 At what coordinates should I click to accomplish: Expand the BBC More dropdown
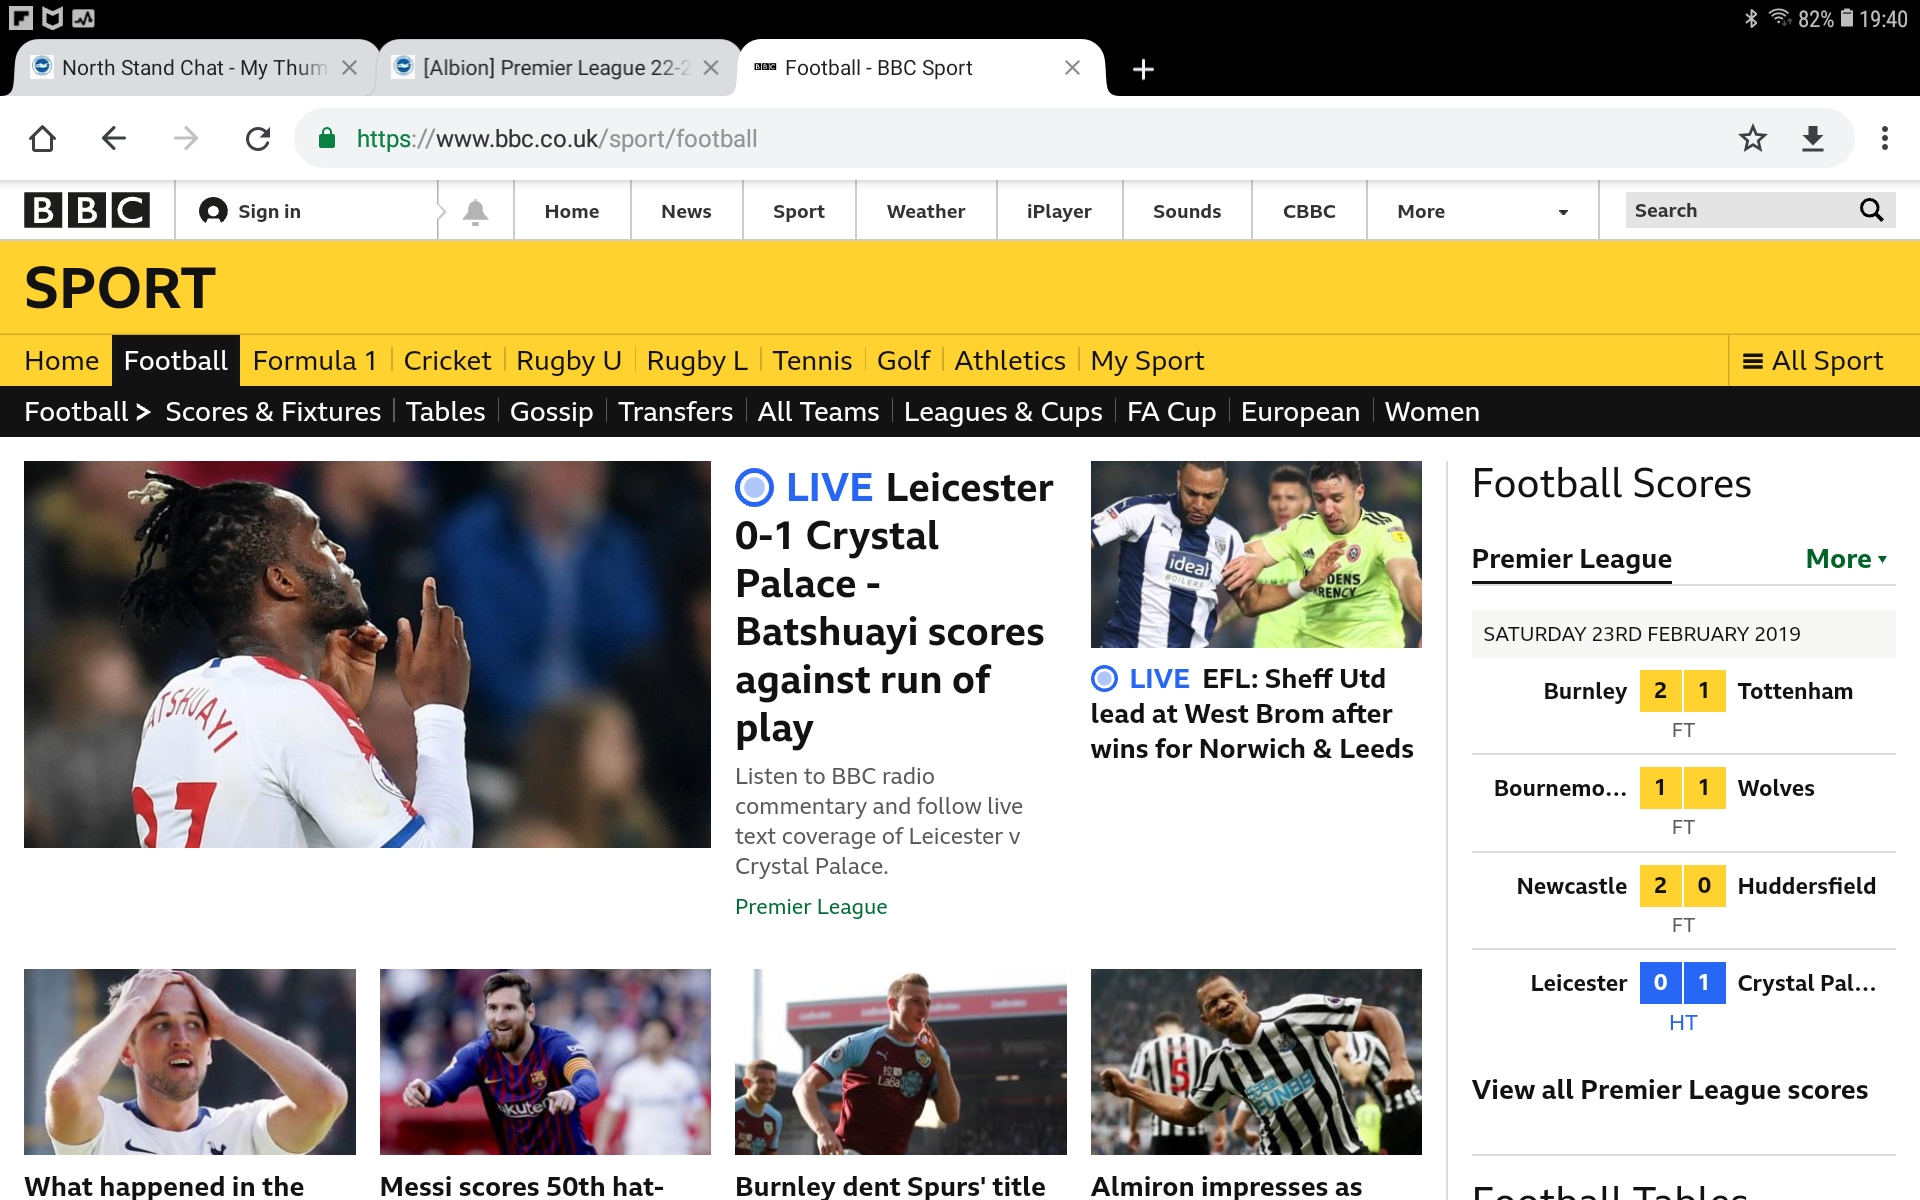pos(1483,211)
